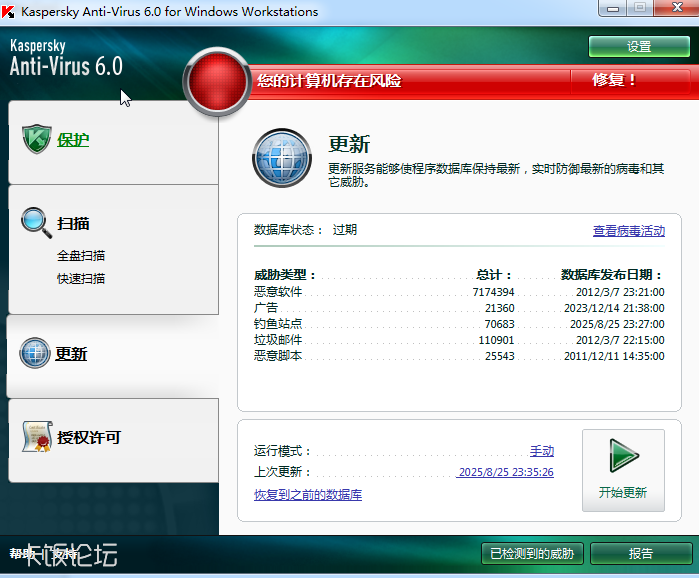This screenshot has width=699, height=578.
Task: Click the last update date link
Action: pyautogui.click(x=505, y=472)
